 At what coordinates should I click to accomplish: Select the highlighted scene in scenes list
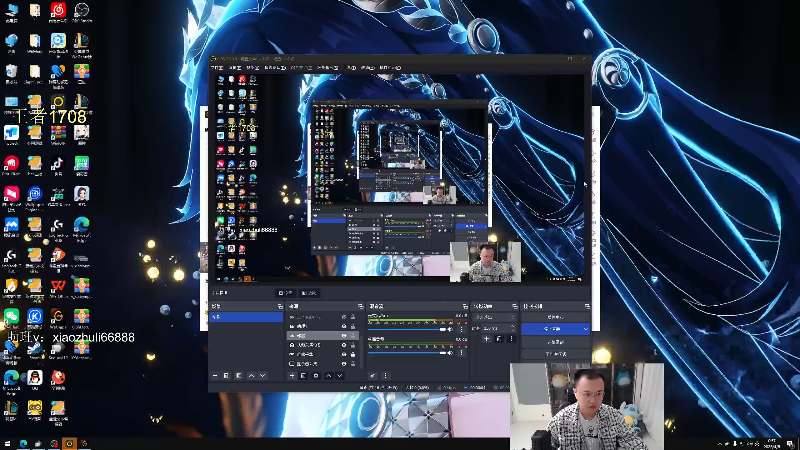click(x=246, y=317)
